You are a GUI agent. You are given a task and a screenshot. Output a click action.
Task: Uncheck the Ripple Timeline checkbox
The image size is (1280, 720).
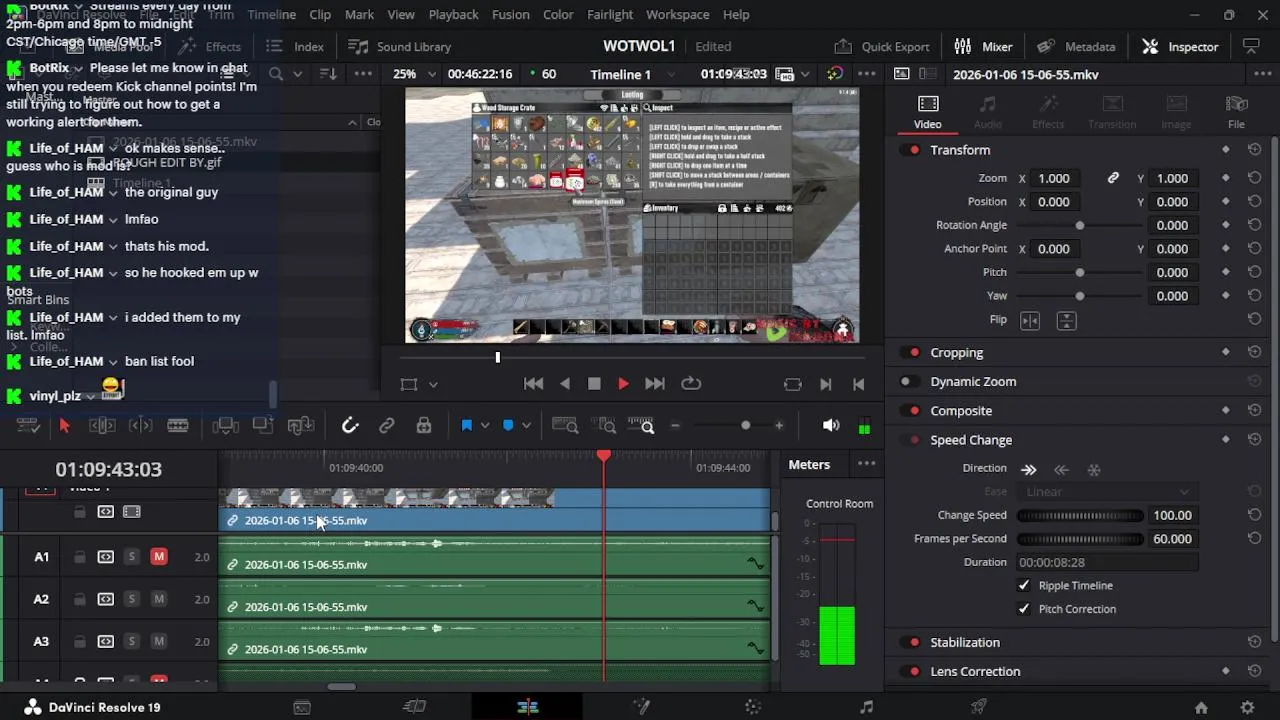tap(1023, 586)
